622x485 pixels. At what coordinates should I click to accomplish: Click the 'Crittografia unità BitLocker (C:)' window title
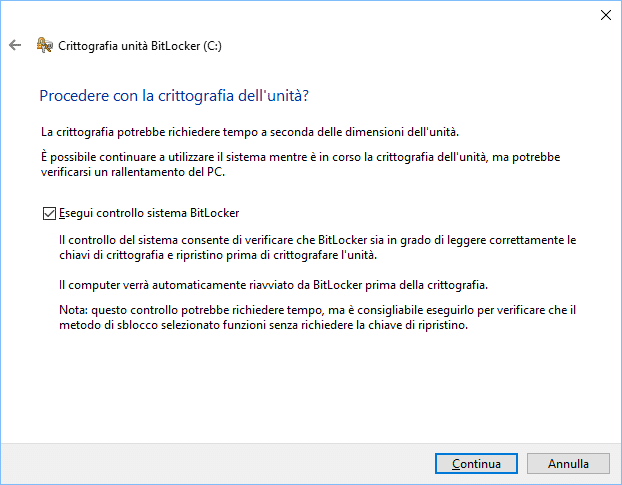(x=140, y=46)
